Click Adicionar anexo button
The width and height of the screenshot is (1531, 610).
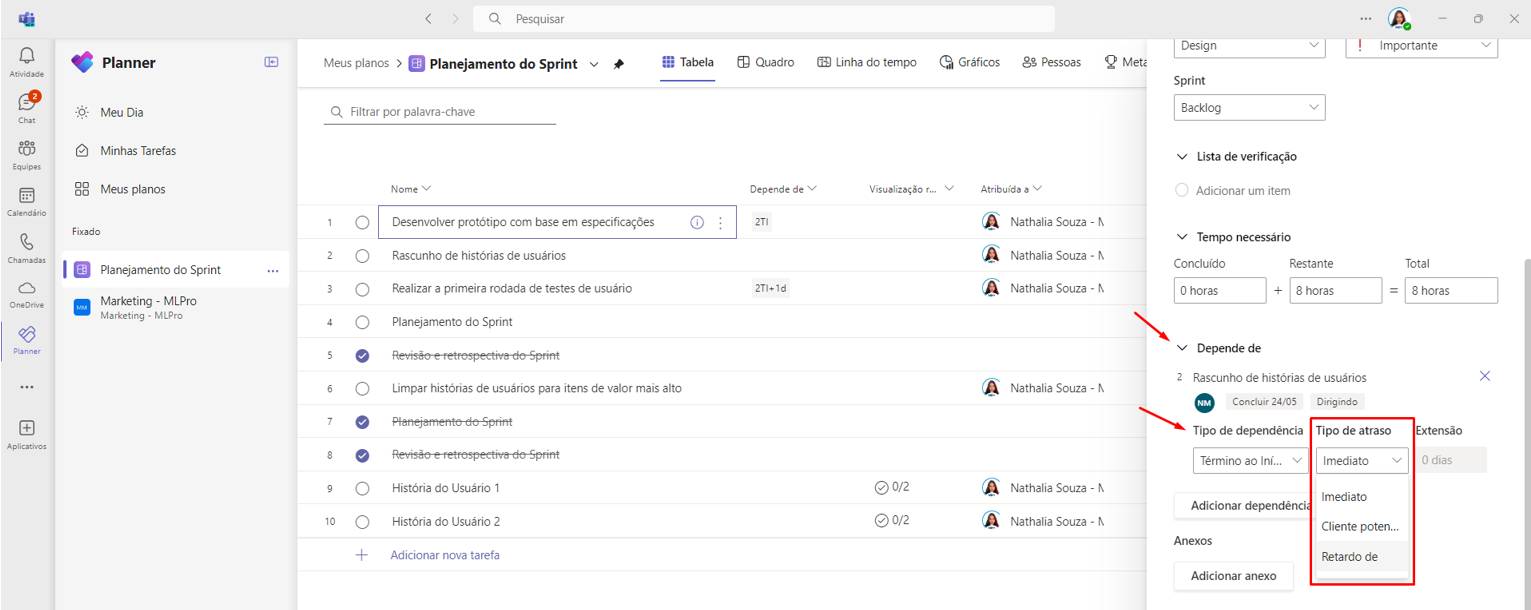tap(1233, 575)
